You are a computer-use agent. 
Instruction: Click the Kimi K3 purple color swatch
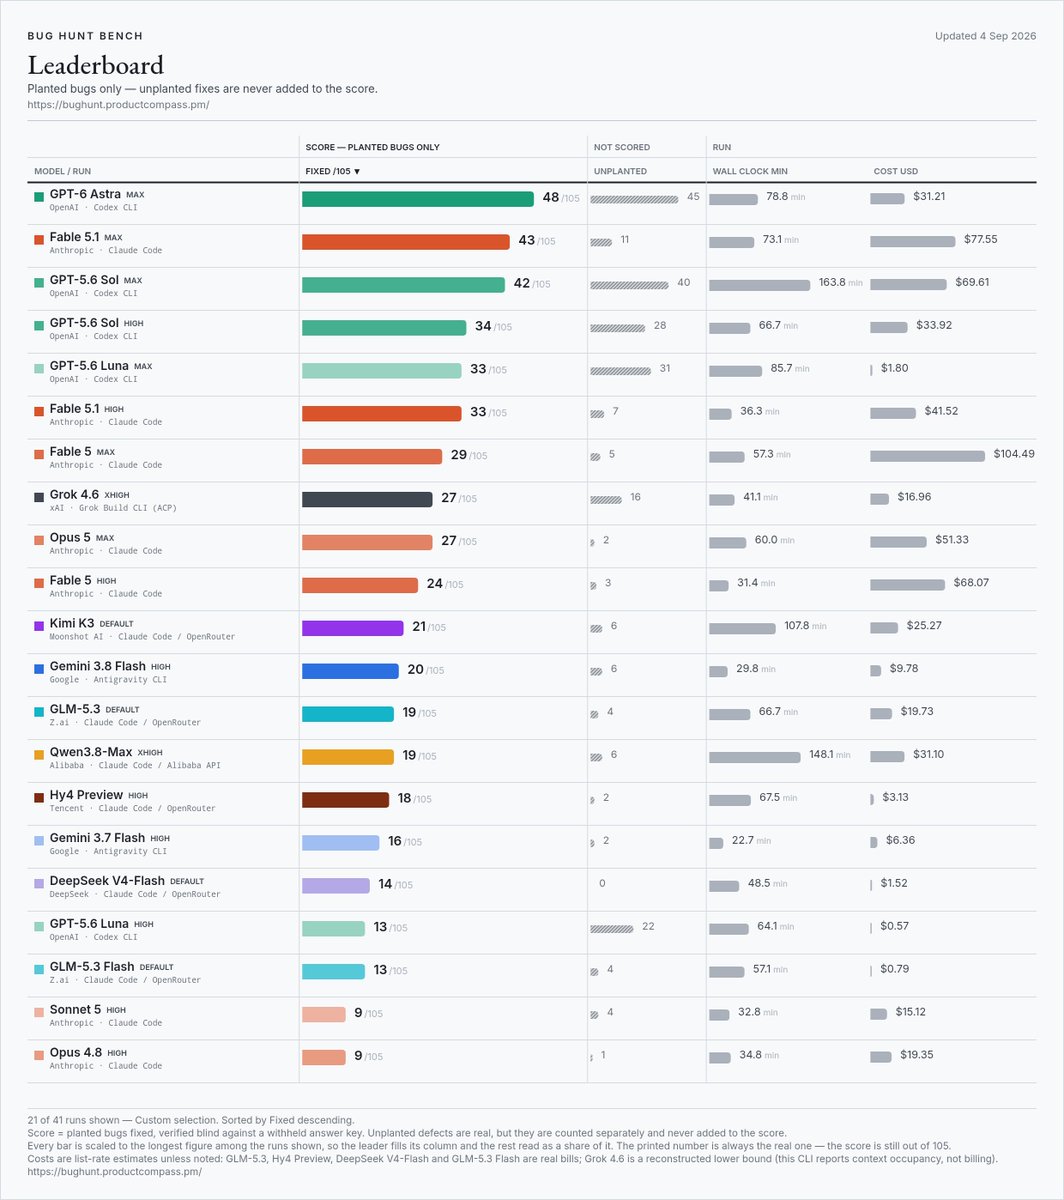click(x=39, y=625)
